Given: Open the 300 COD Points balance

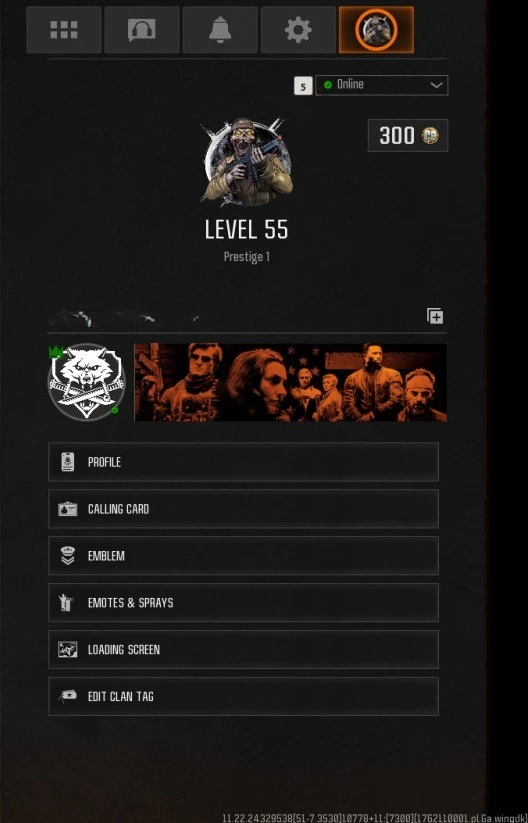Looking at the screenshot, I should [408, 135].
